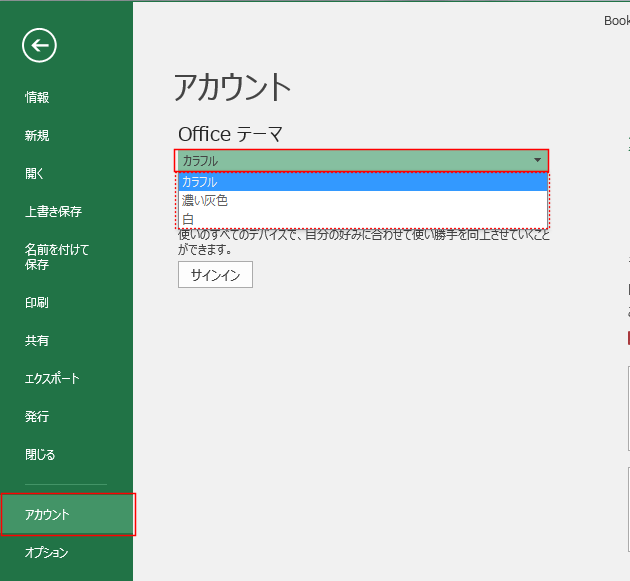This screenshot has width=630, height=581.
Task: Choose 開く from the sidebar
Action: pos(35,173)
